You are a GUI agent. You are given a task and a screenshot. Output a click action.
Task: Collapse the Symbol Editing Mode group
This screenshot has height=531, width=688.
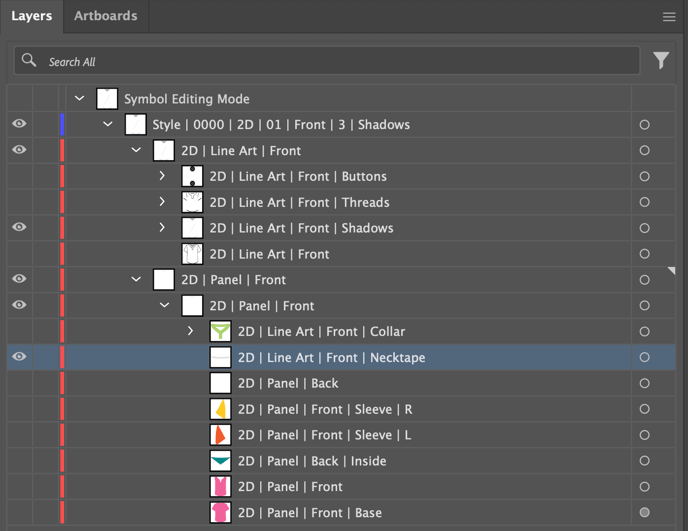[80, 99]
